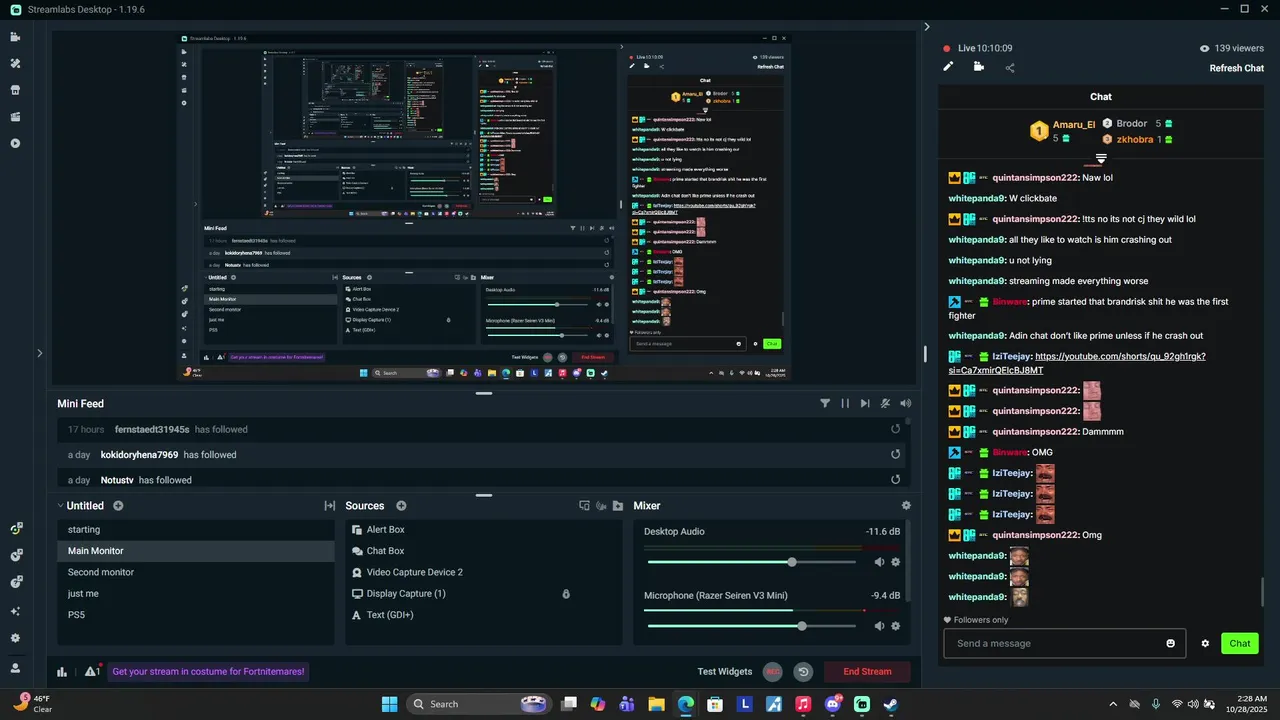
Task: Open Mixer advanced settings gear
Action: click(x=906, y=506)
